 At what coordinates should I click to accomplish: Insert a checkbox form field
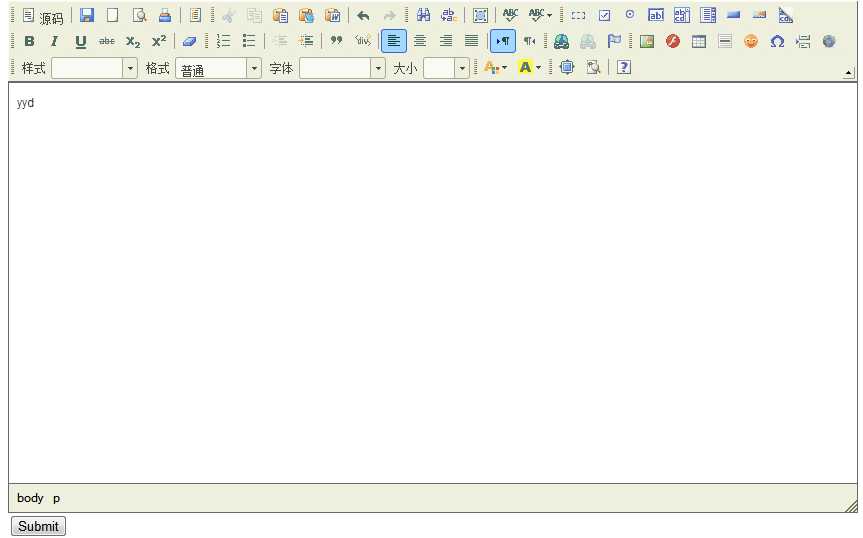(x=604, y=15)
